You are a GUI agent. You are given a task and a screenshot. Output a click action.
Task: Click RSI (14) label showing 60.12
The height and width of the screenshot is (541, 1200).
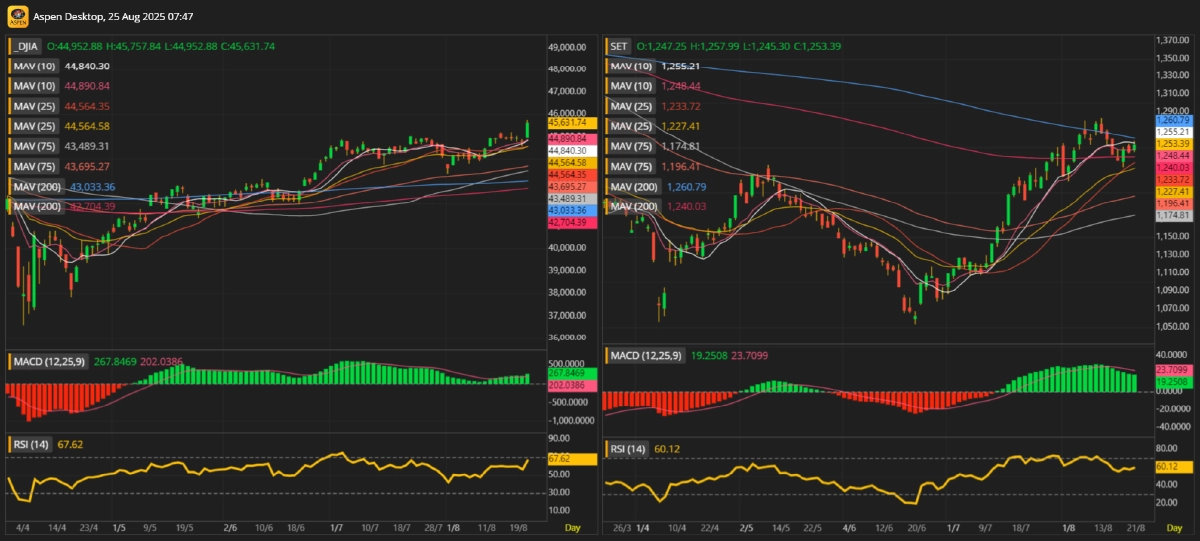click(x=629, y=449)
